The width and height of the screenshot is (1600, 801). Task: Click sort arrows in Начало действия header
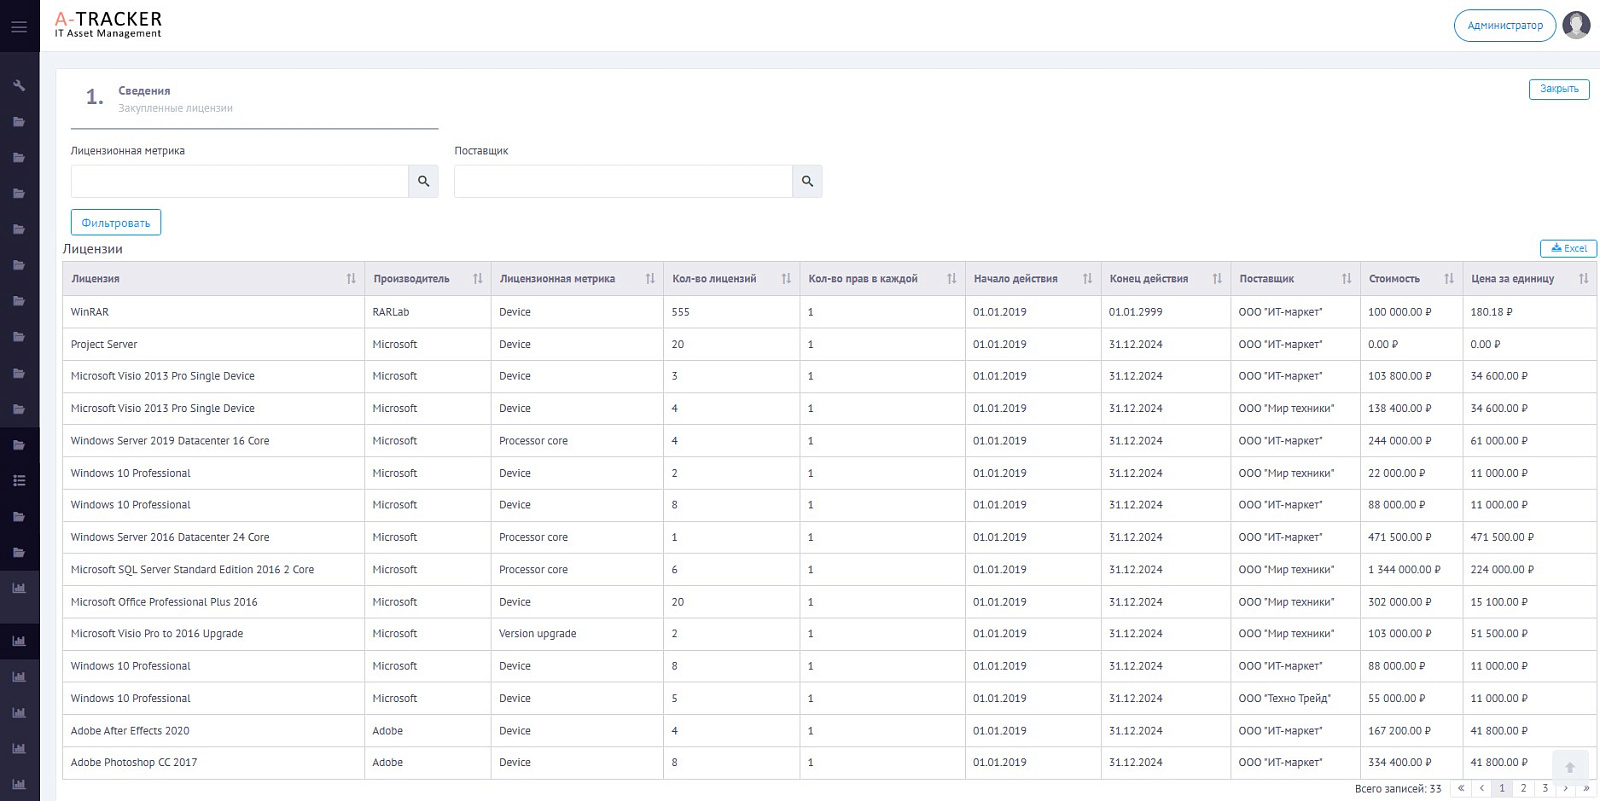(1087, 279)
